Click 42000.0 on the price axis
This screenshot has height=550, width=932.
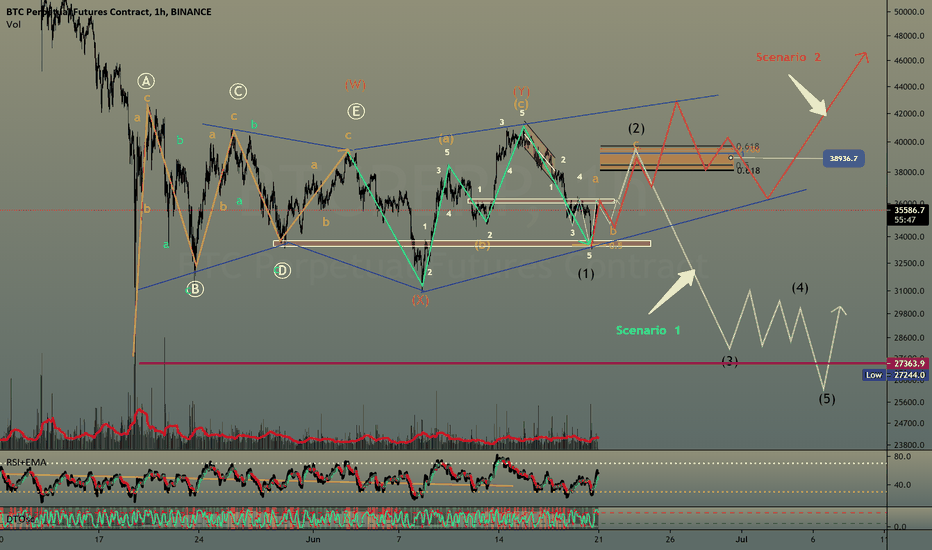point(909,114)
